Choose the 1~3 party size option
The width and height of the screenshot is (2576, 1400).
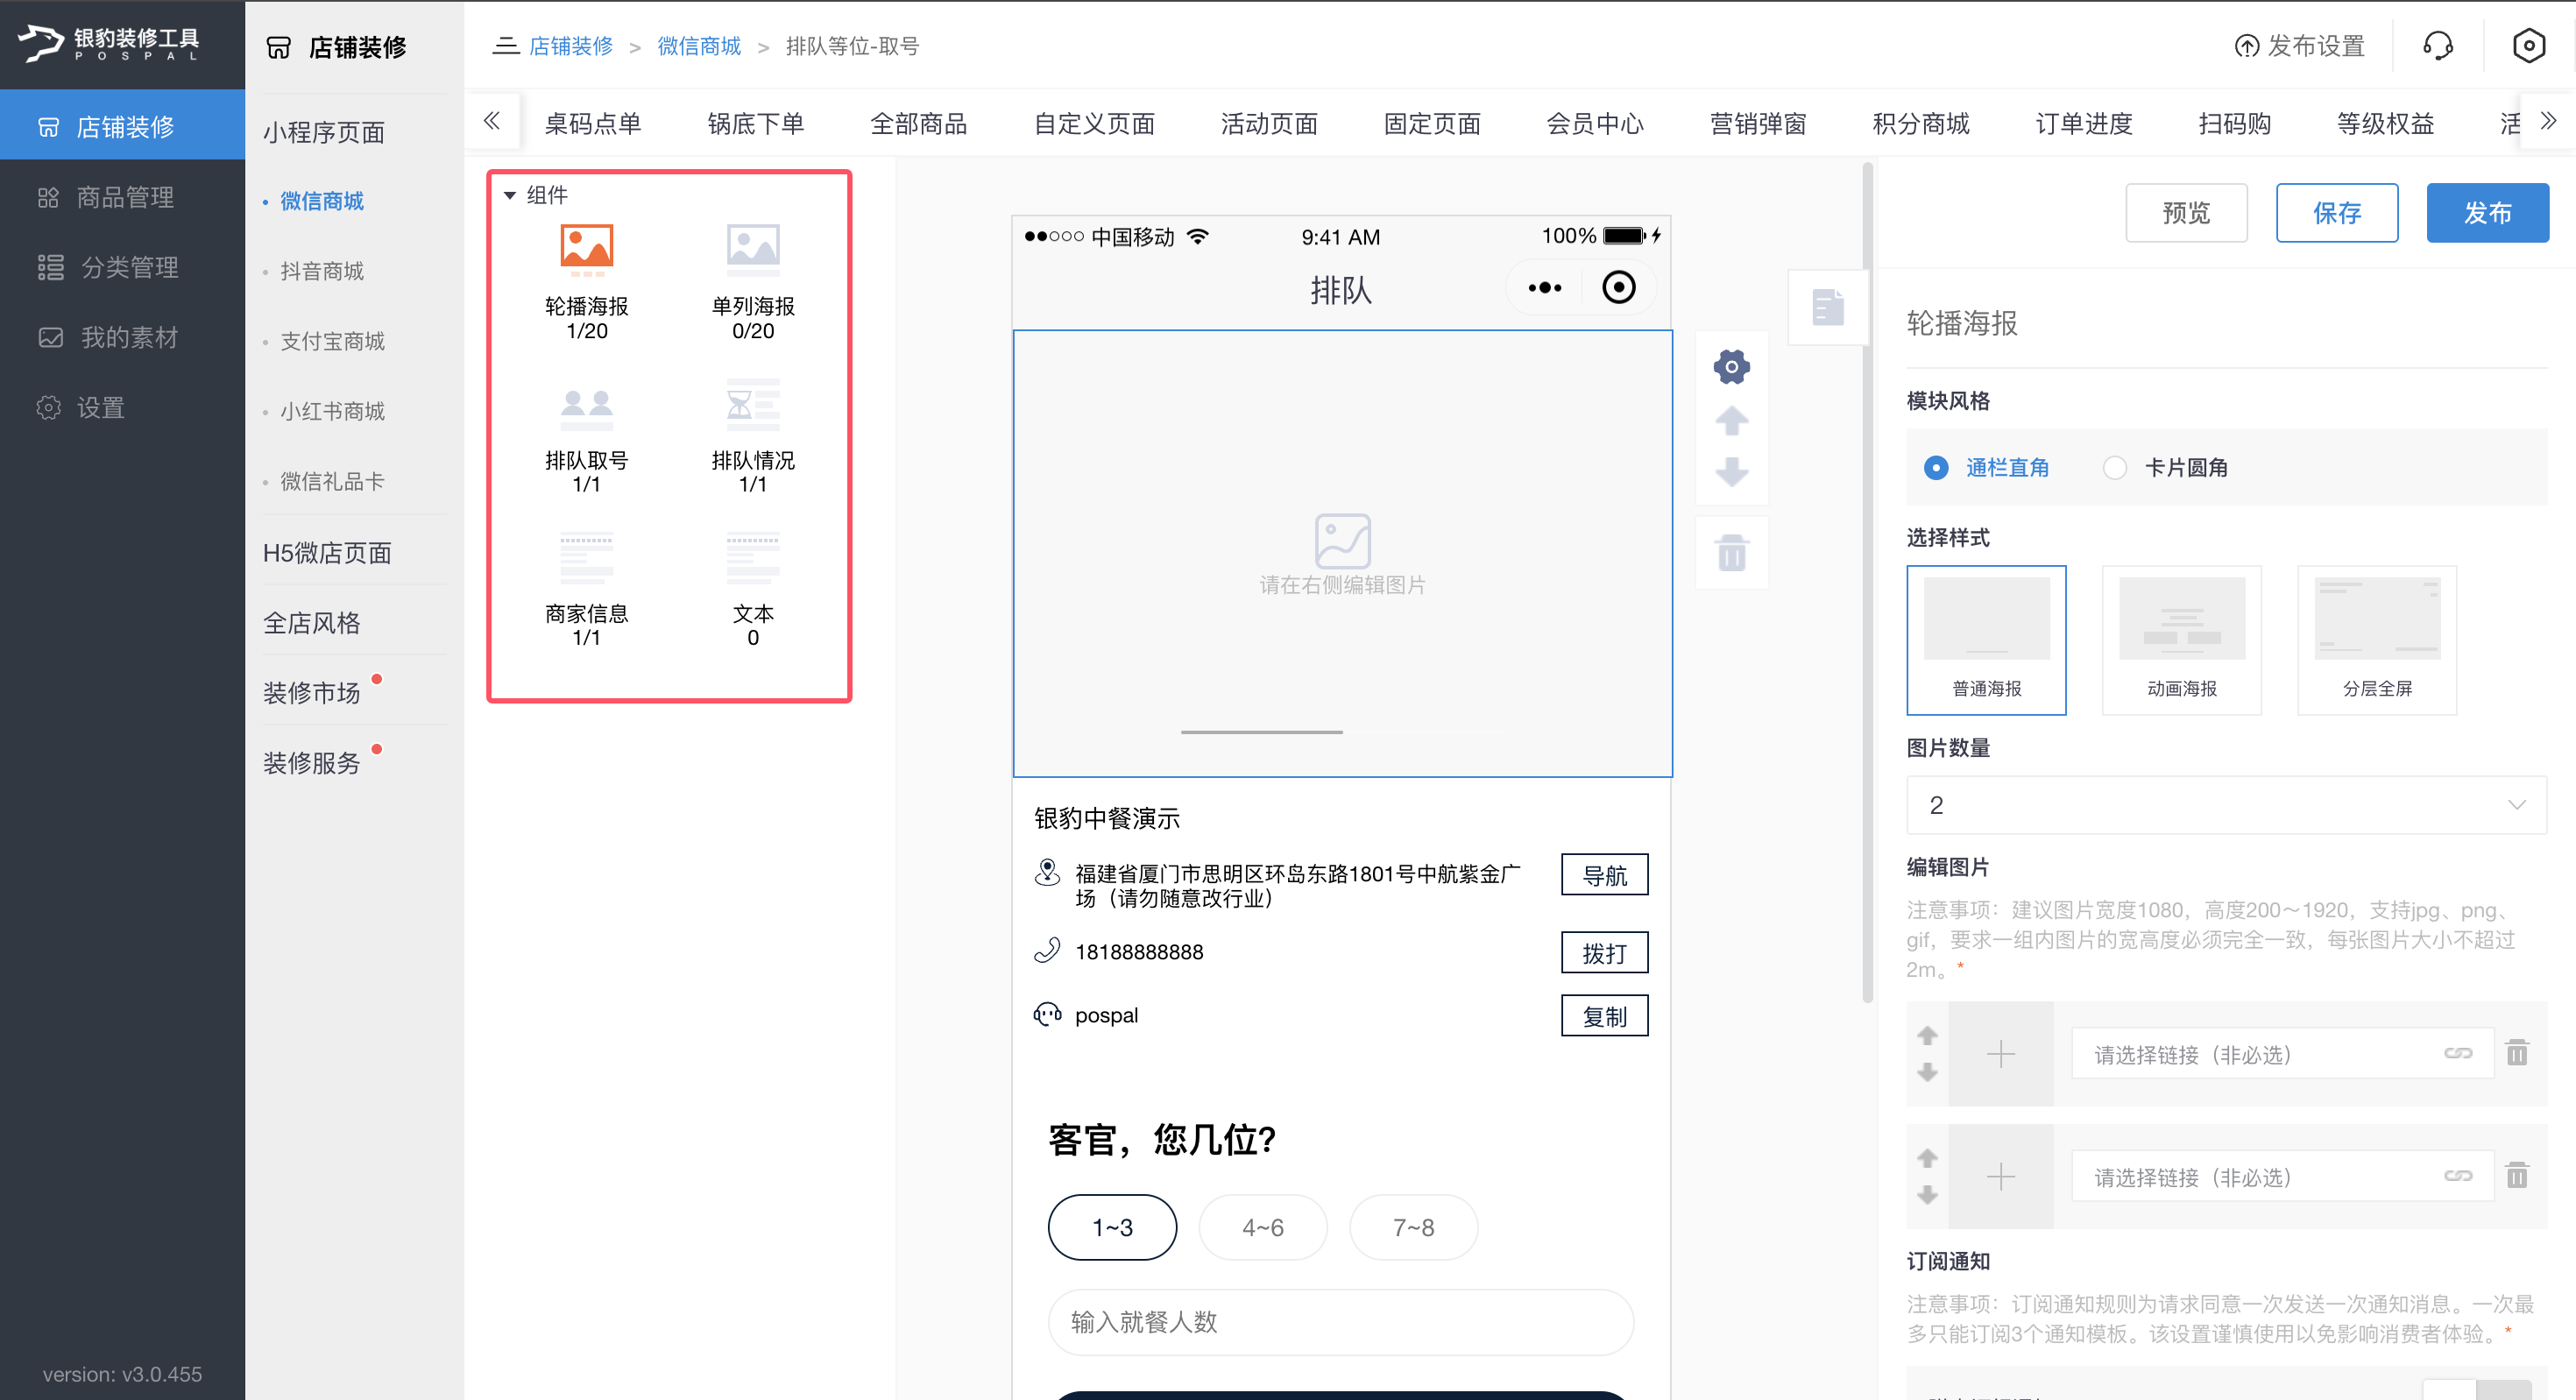(x=1112, y=1227)
